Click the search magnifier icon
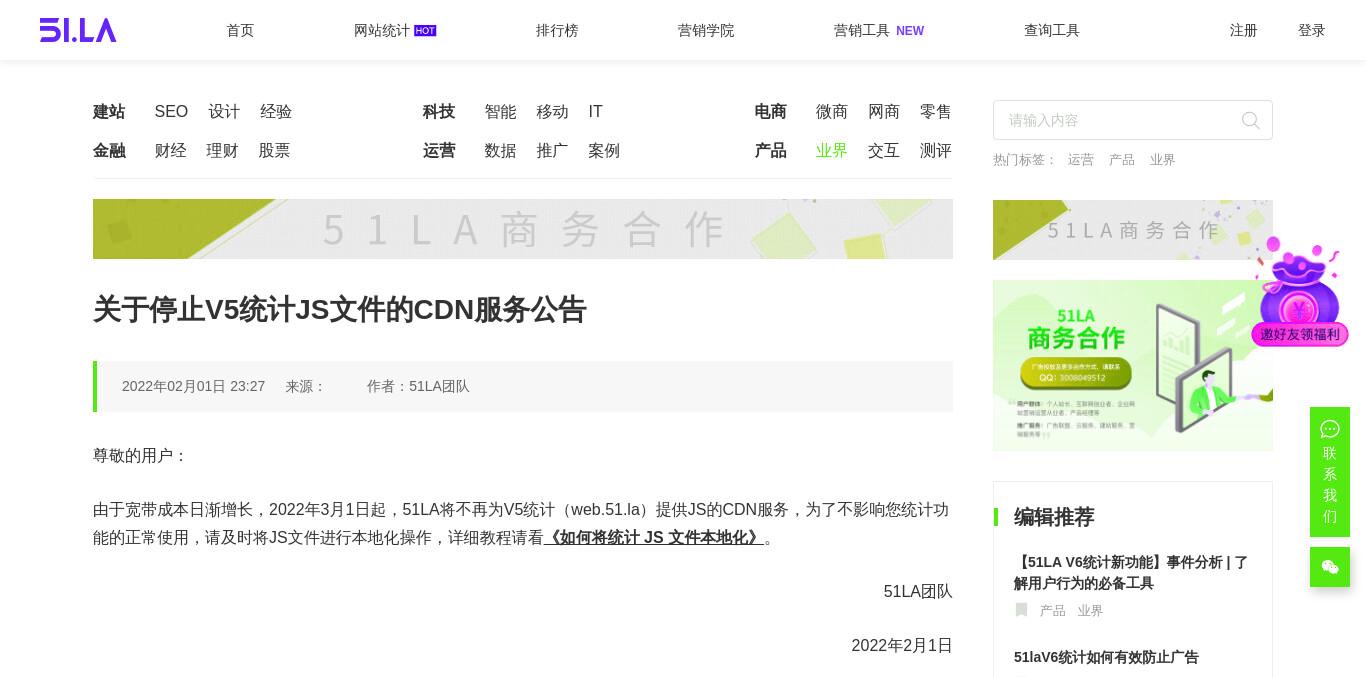This screenshot has width=1366, height=677. click(x=1250, y=120)
